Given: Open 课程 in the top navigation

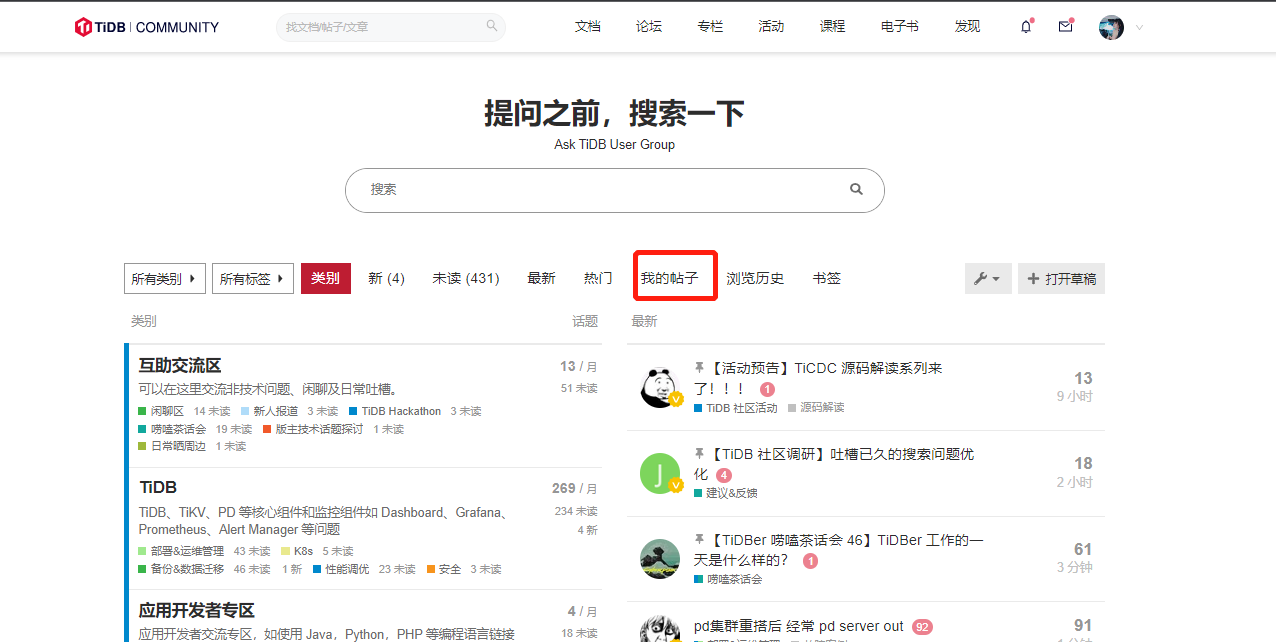Looking at the screenshot, I should click(832, 27).
